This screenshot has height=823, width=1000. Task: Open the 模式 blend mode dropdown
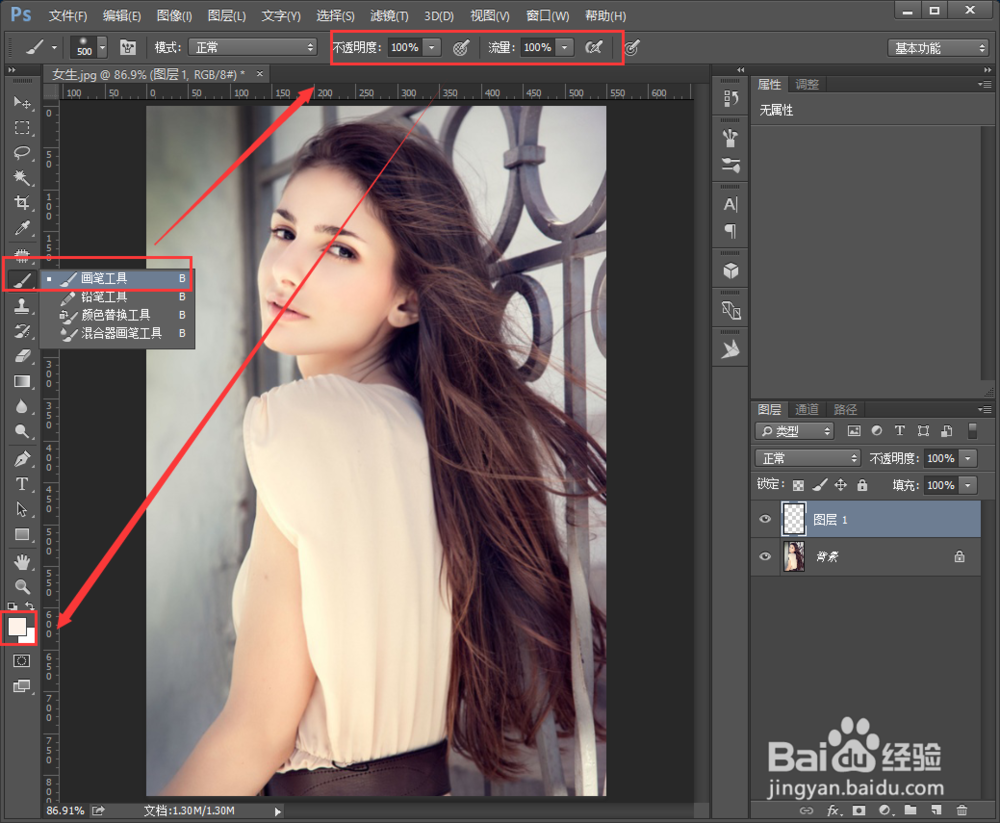click(253, 47)
